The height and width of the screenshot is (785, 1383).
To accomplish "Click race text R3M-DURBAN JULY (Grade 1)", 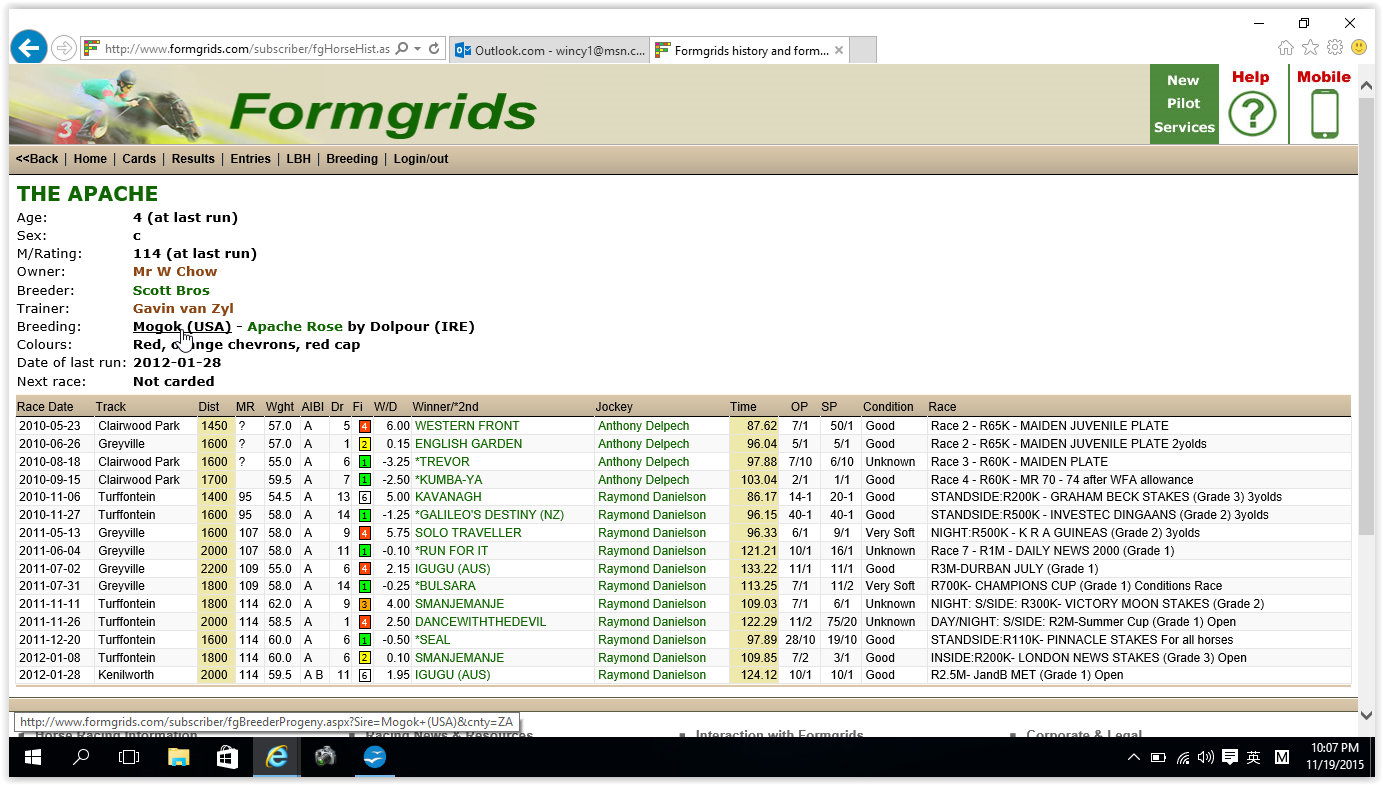I will click(1012, 569).
